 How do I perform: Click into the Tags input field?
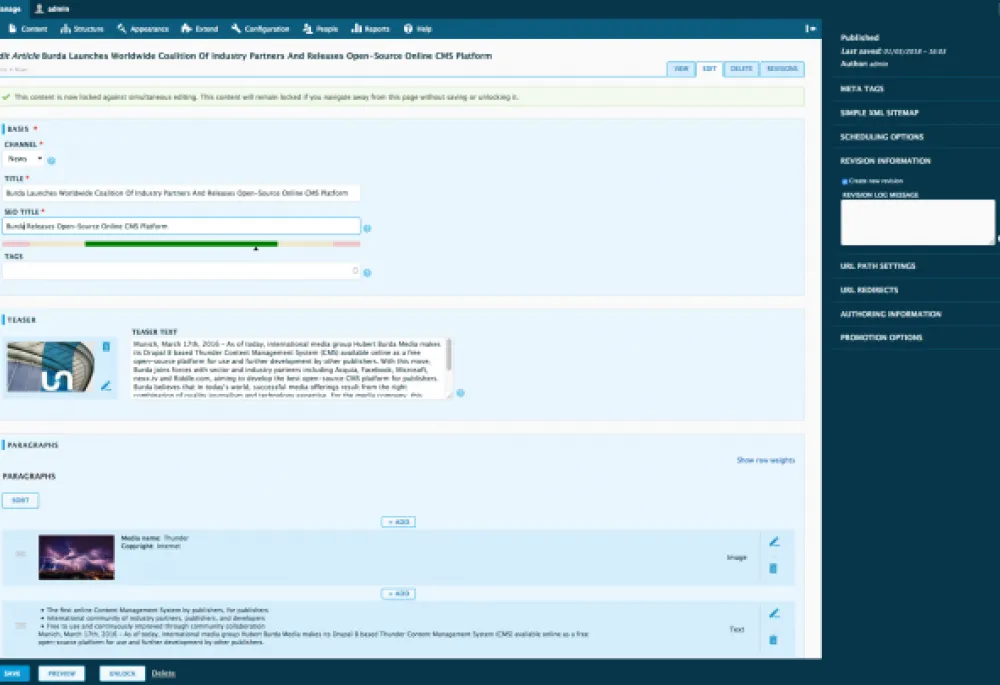click(x=181, y=271)
